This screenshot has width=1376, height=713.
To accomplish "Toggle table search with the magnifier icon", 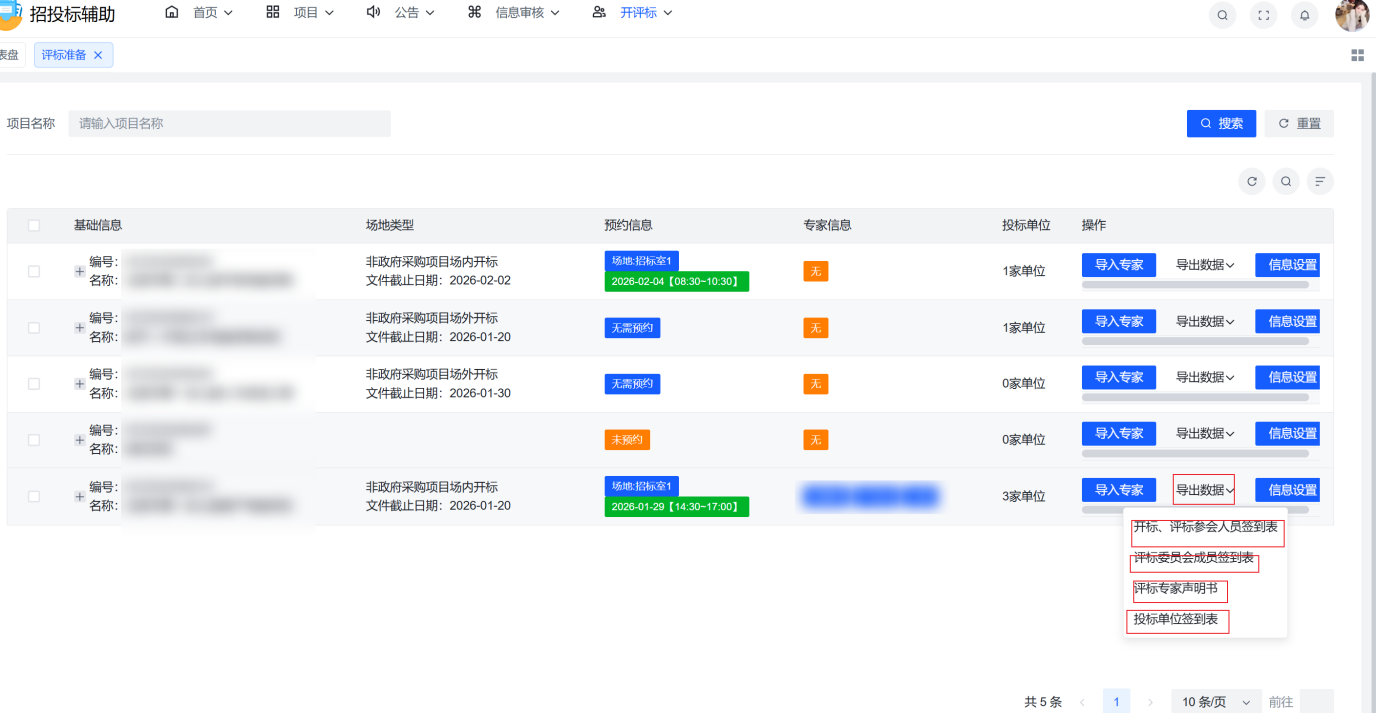I will coord(1286,181).
